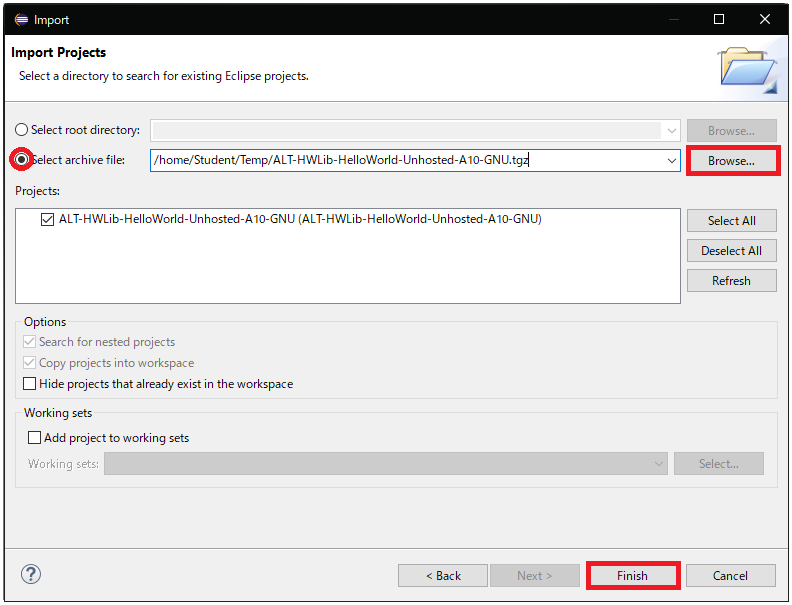
Task: Go back with the Back button
Action: coord(443,576)
